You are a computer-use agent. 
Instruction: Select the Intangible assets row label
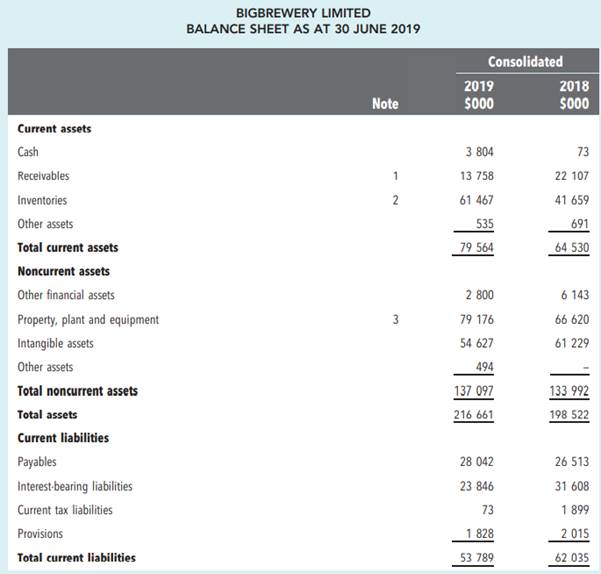[x=55, y=343]
